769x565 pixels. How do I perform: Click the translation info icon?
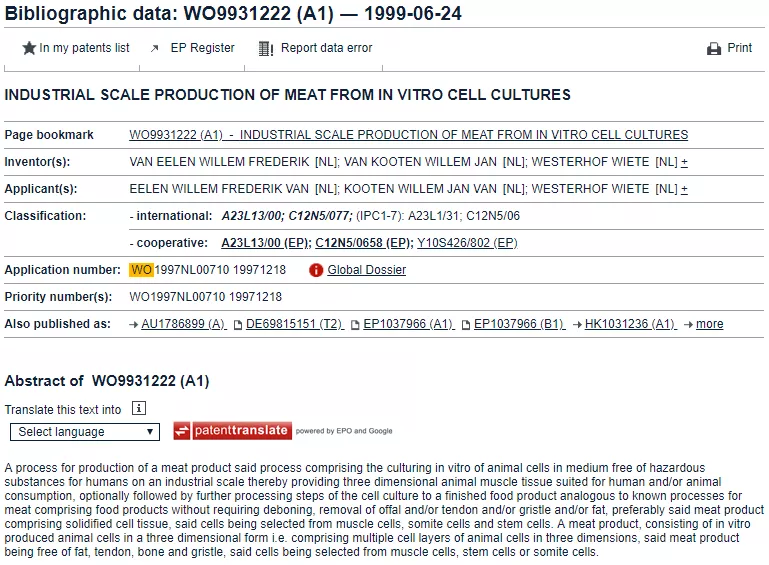[139, 408]
